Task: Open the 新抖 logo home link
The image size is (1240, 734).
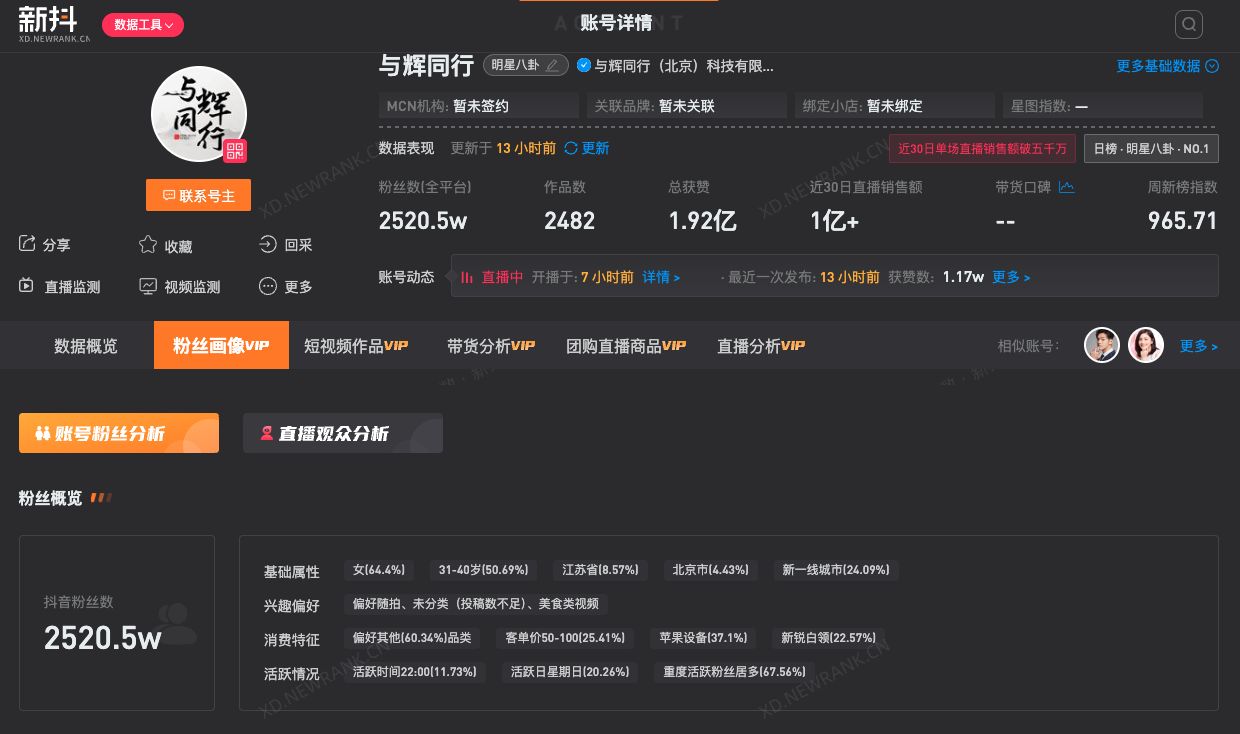Action: coord(54,24)
